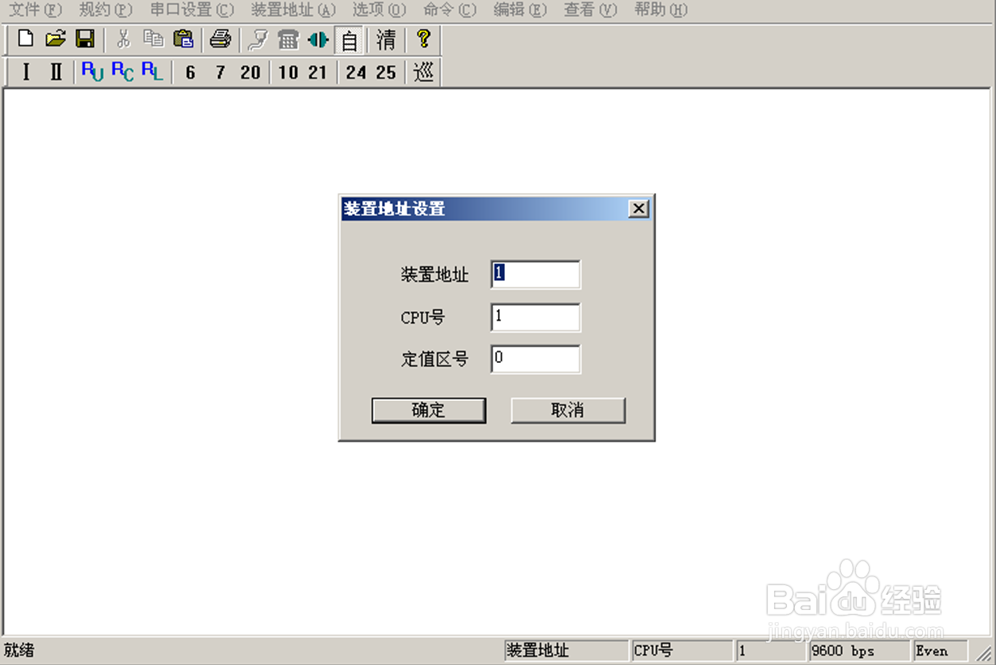Click the 清 clear toolbar button
The height and width of the screenshot is (665, 998).
[x=386, y=39]
